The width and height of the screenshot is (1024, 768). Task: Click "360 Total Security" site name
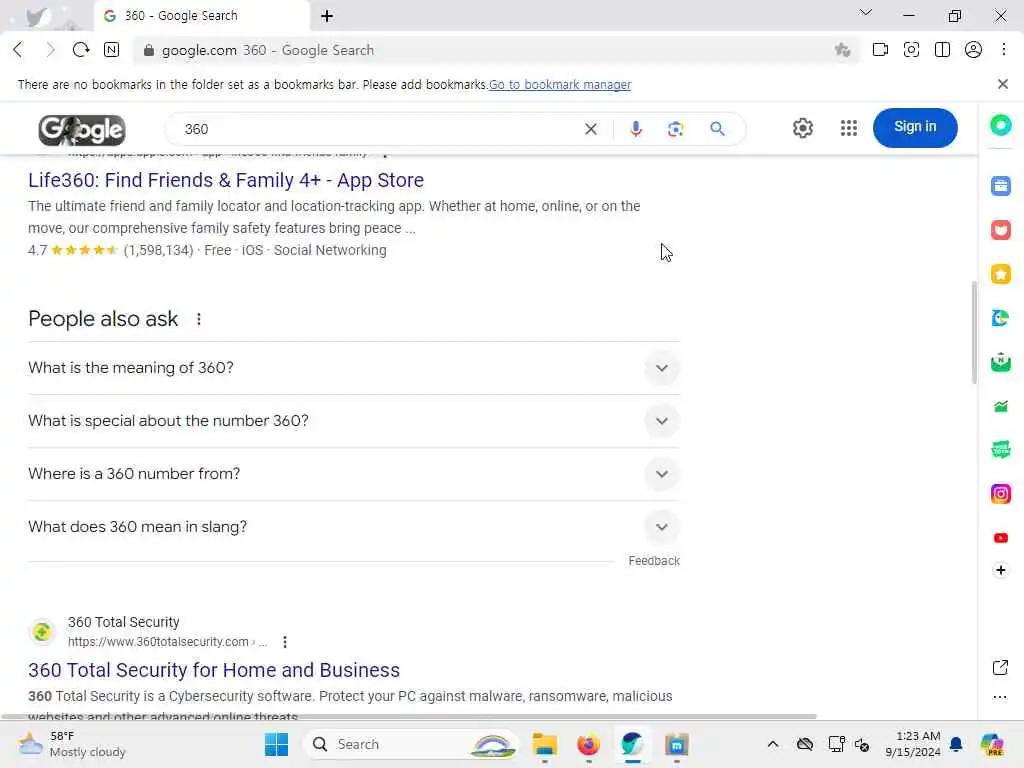(123, 622)
